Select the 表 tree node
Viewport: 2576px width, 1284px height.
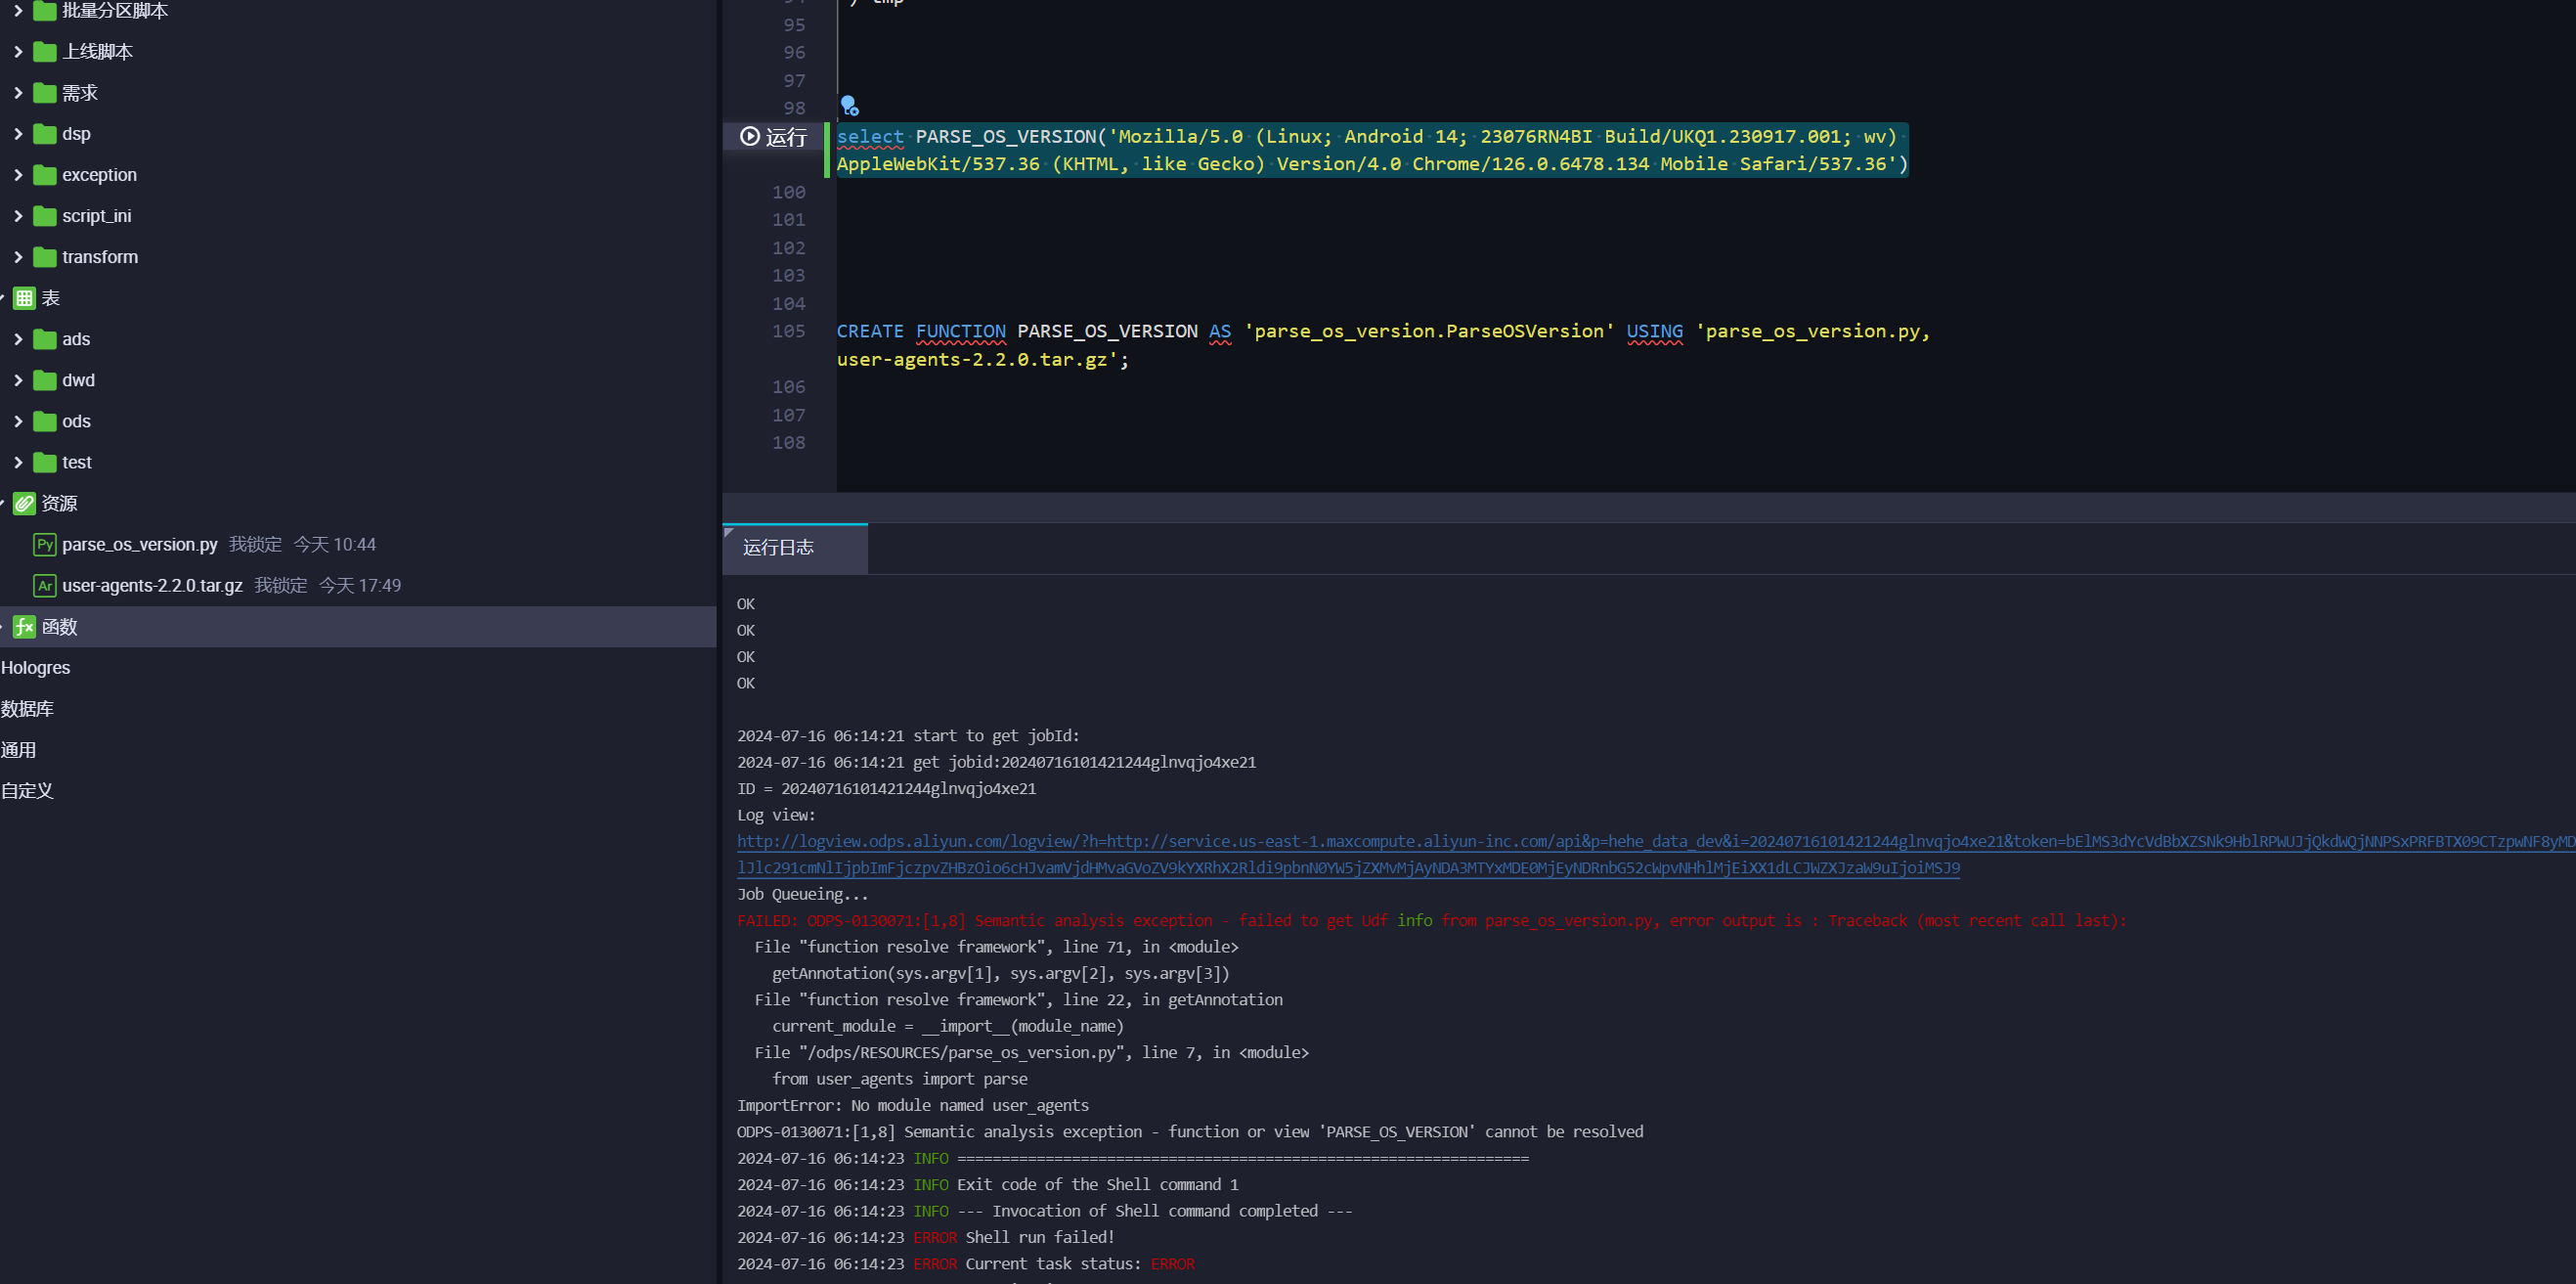(358, 298)
